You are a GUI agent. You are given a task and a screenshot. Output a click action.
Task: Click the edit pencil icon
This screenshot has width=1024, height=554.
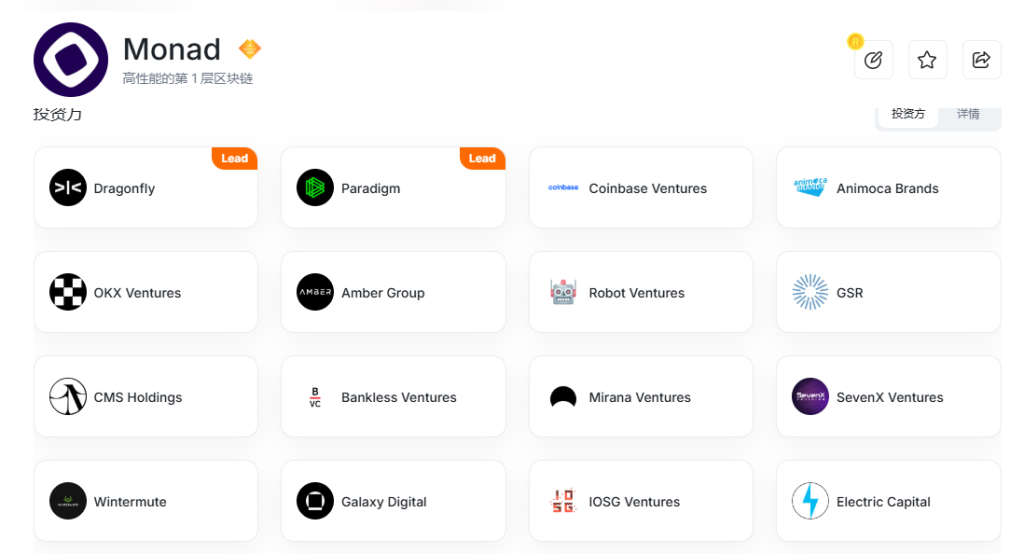pos(873,60)
